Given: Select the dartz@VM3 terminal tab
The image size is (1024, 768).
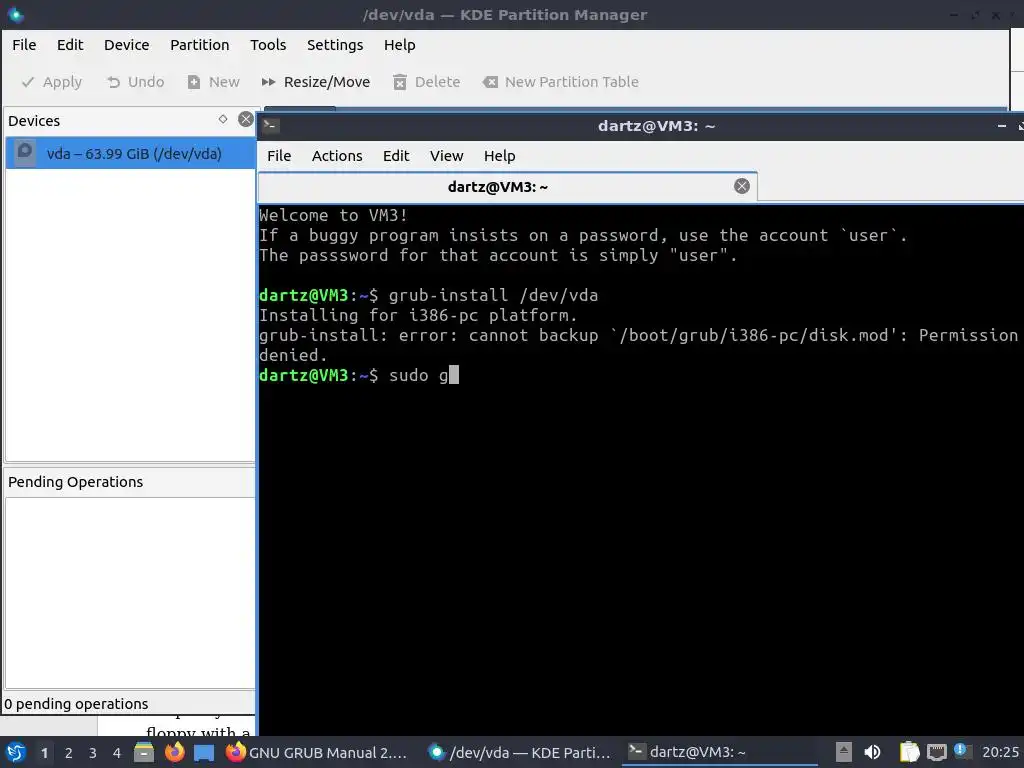Looking at the screenshot, I should point(507,187).
